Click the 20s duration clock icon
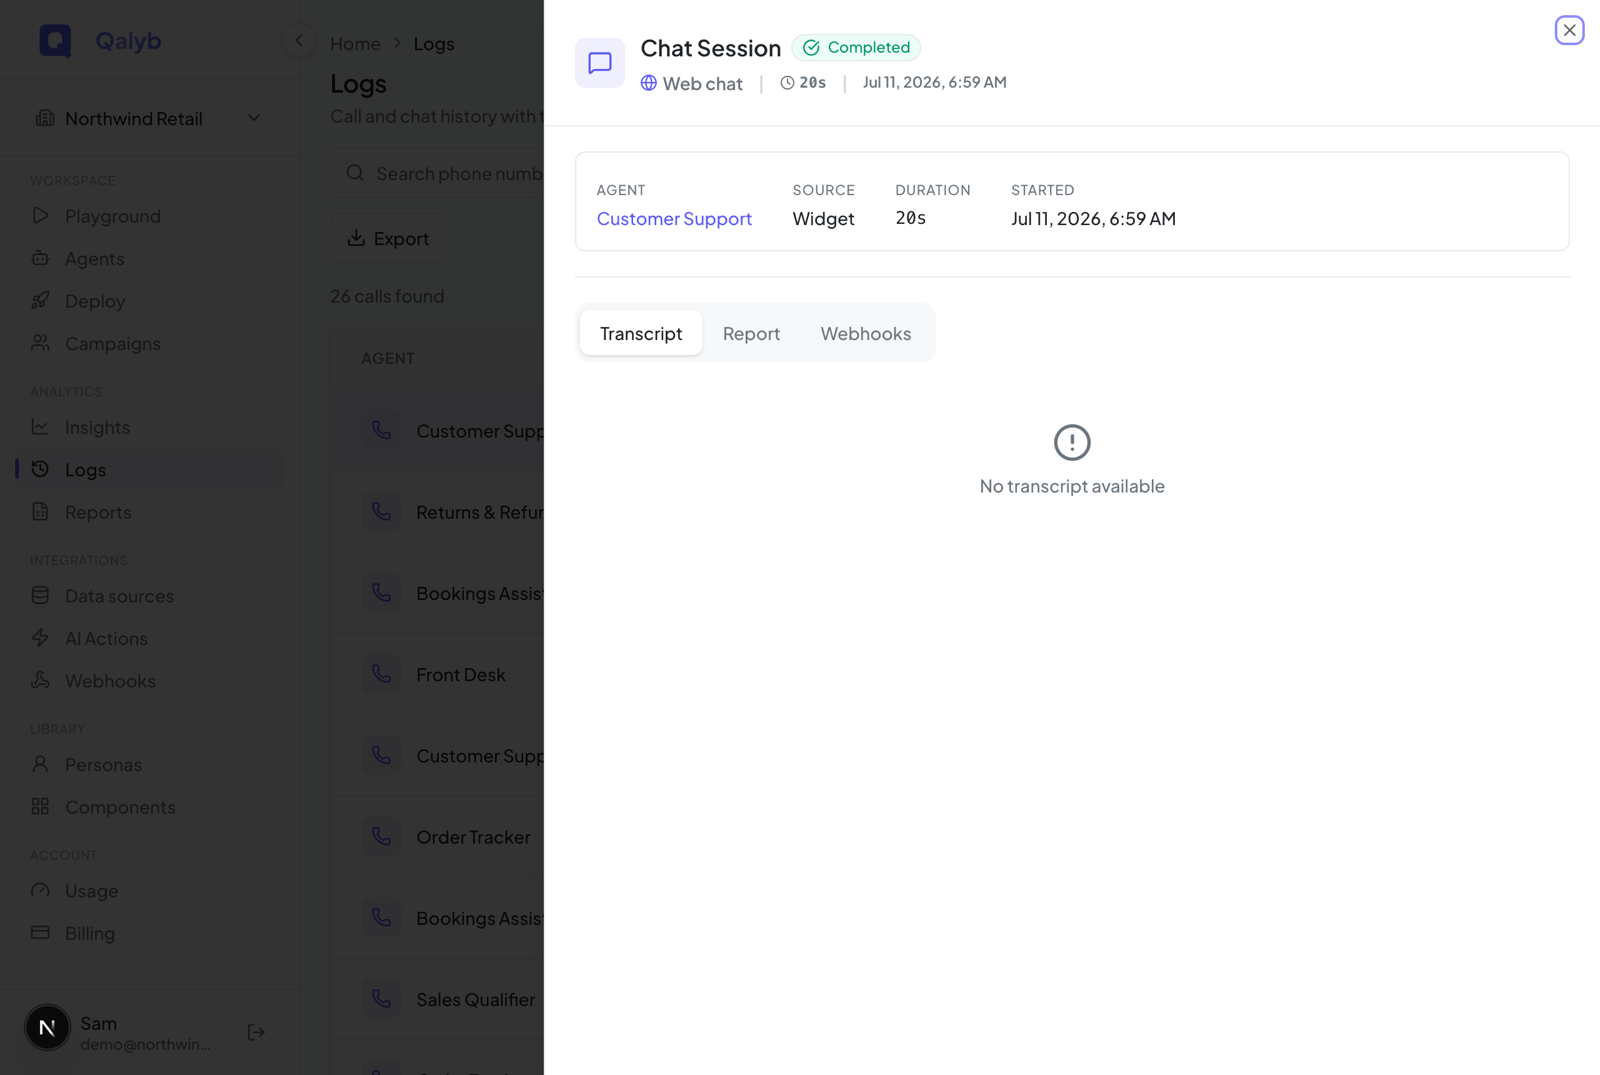Screen dimensions: 1600x1075 coord(787,83)
